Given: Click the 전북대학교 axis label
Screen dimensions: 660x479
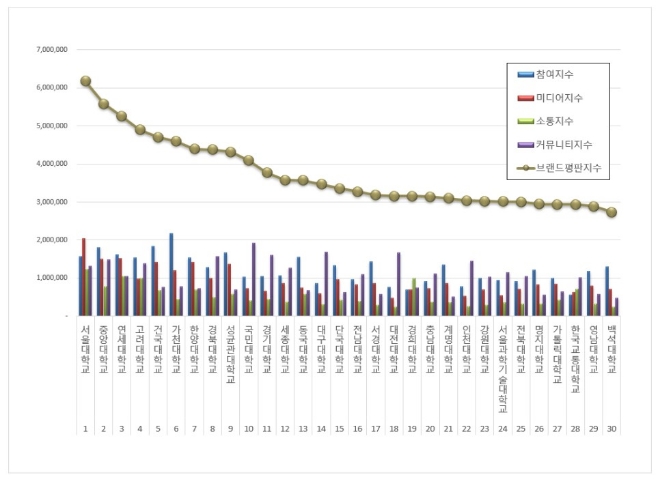Looking at the screenshot, I should pos(521,349).
